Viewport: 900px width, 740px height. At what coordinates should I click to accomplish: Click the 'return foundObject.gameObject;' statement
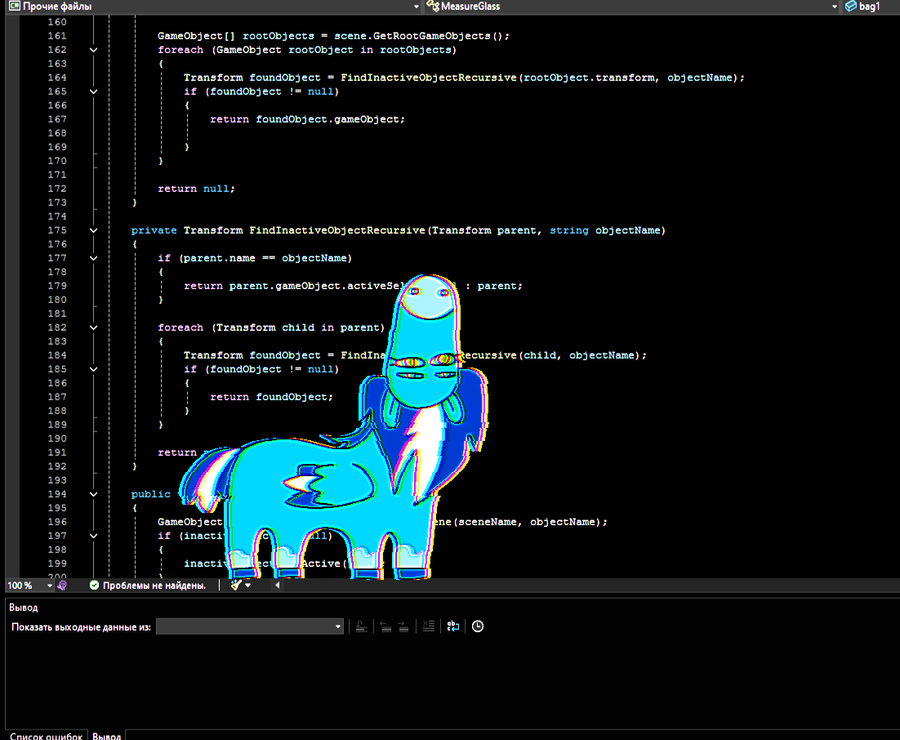(x=307, y=119)
